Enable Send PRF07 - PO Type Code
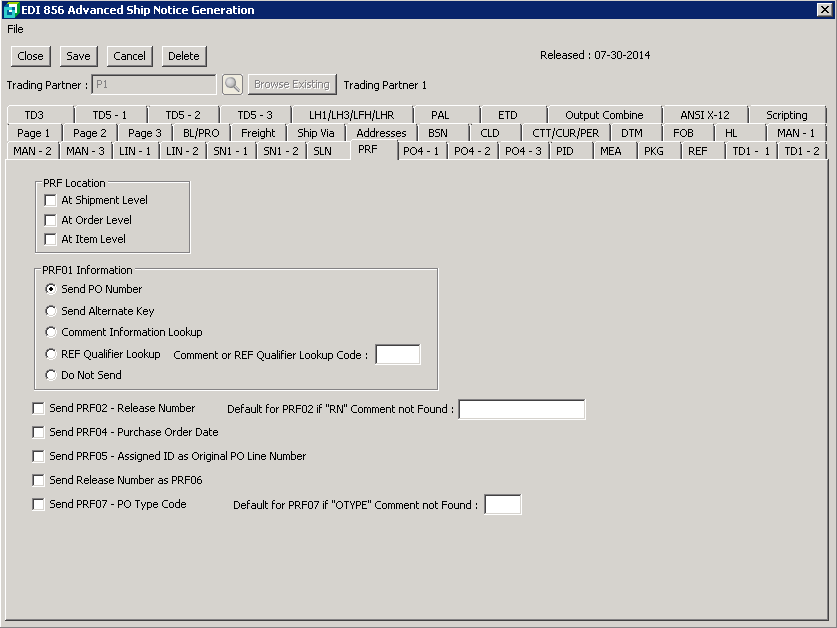837x628 pixels. tap(38, 504)
